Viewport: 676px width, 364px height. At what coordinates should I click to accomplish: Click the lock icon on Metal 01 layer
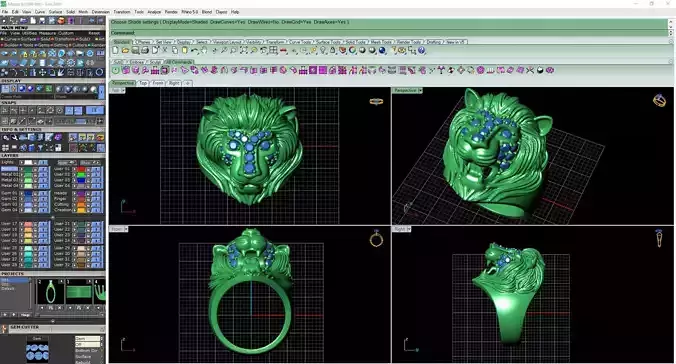pos(35,169)
